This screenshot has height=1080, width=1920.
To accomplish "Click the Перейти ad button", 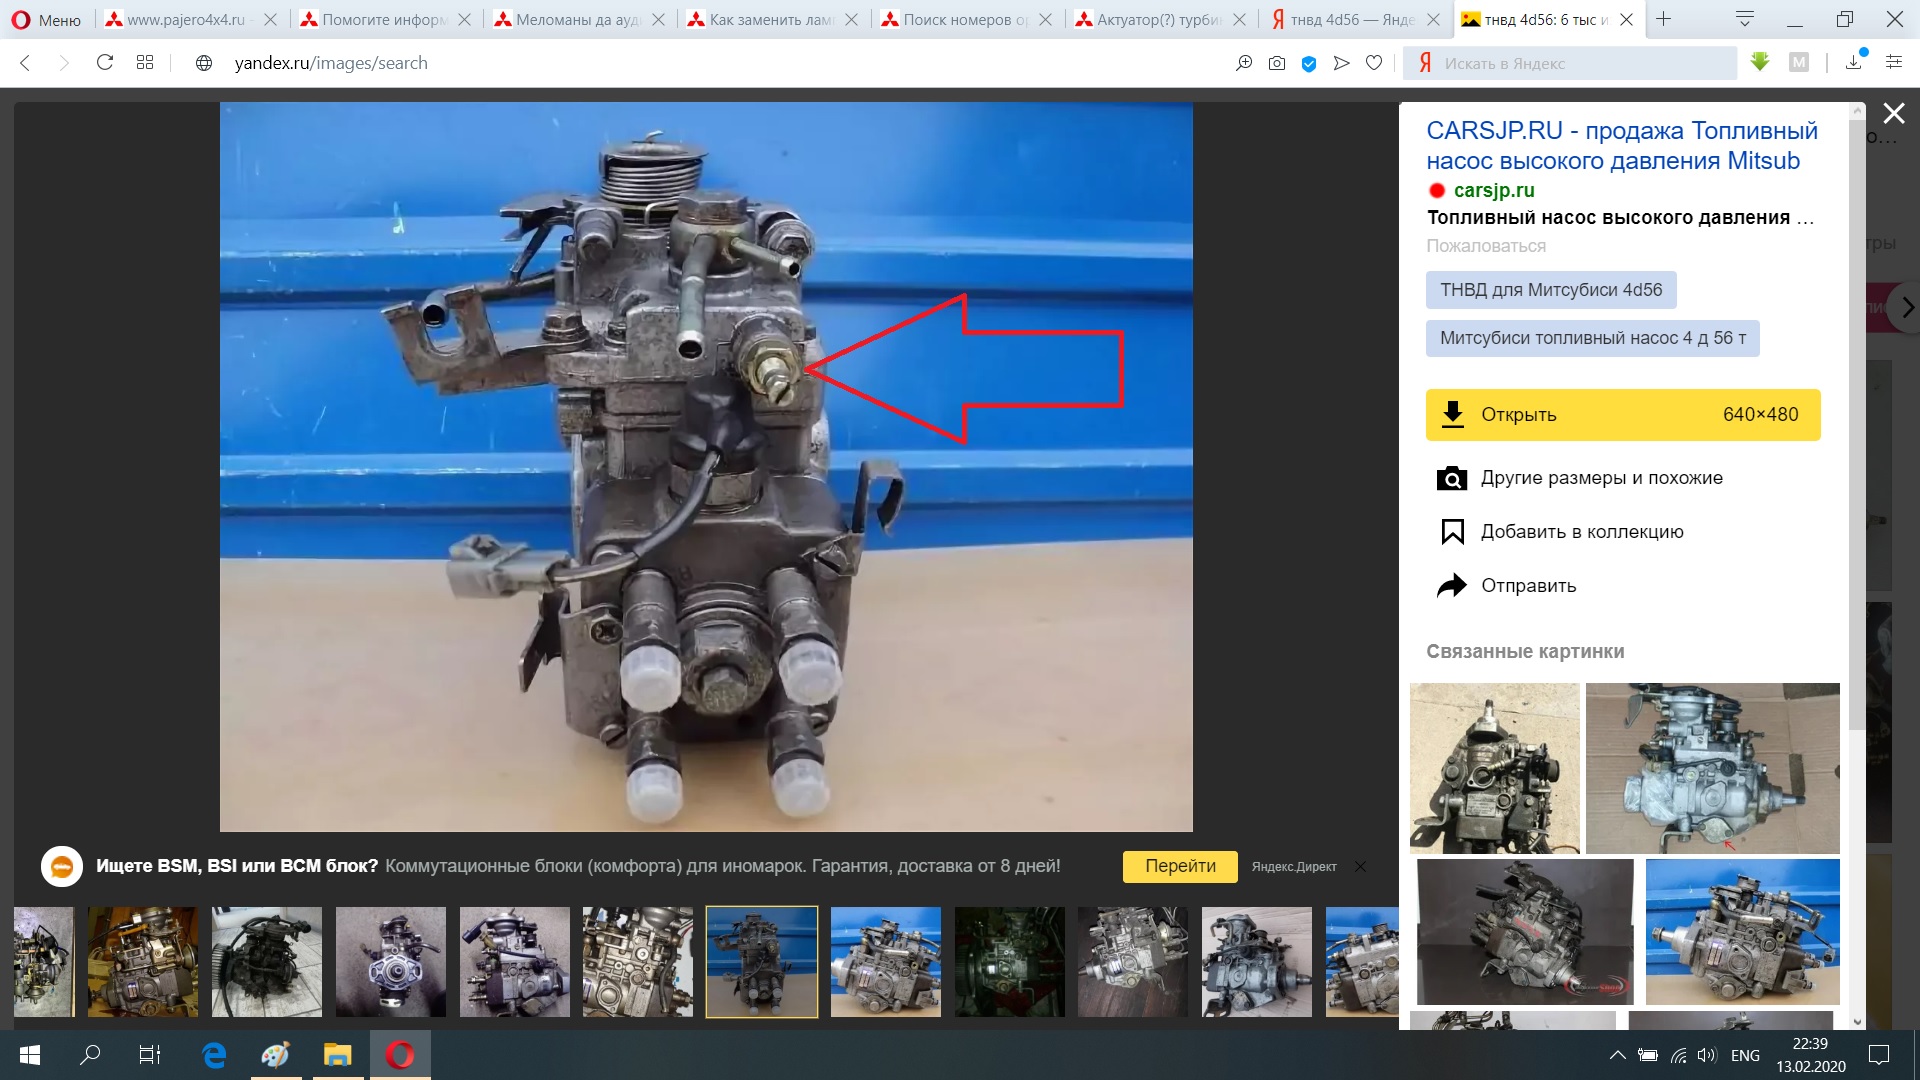I will click(x=1180, y=866).
